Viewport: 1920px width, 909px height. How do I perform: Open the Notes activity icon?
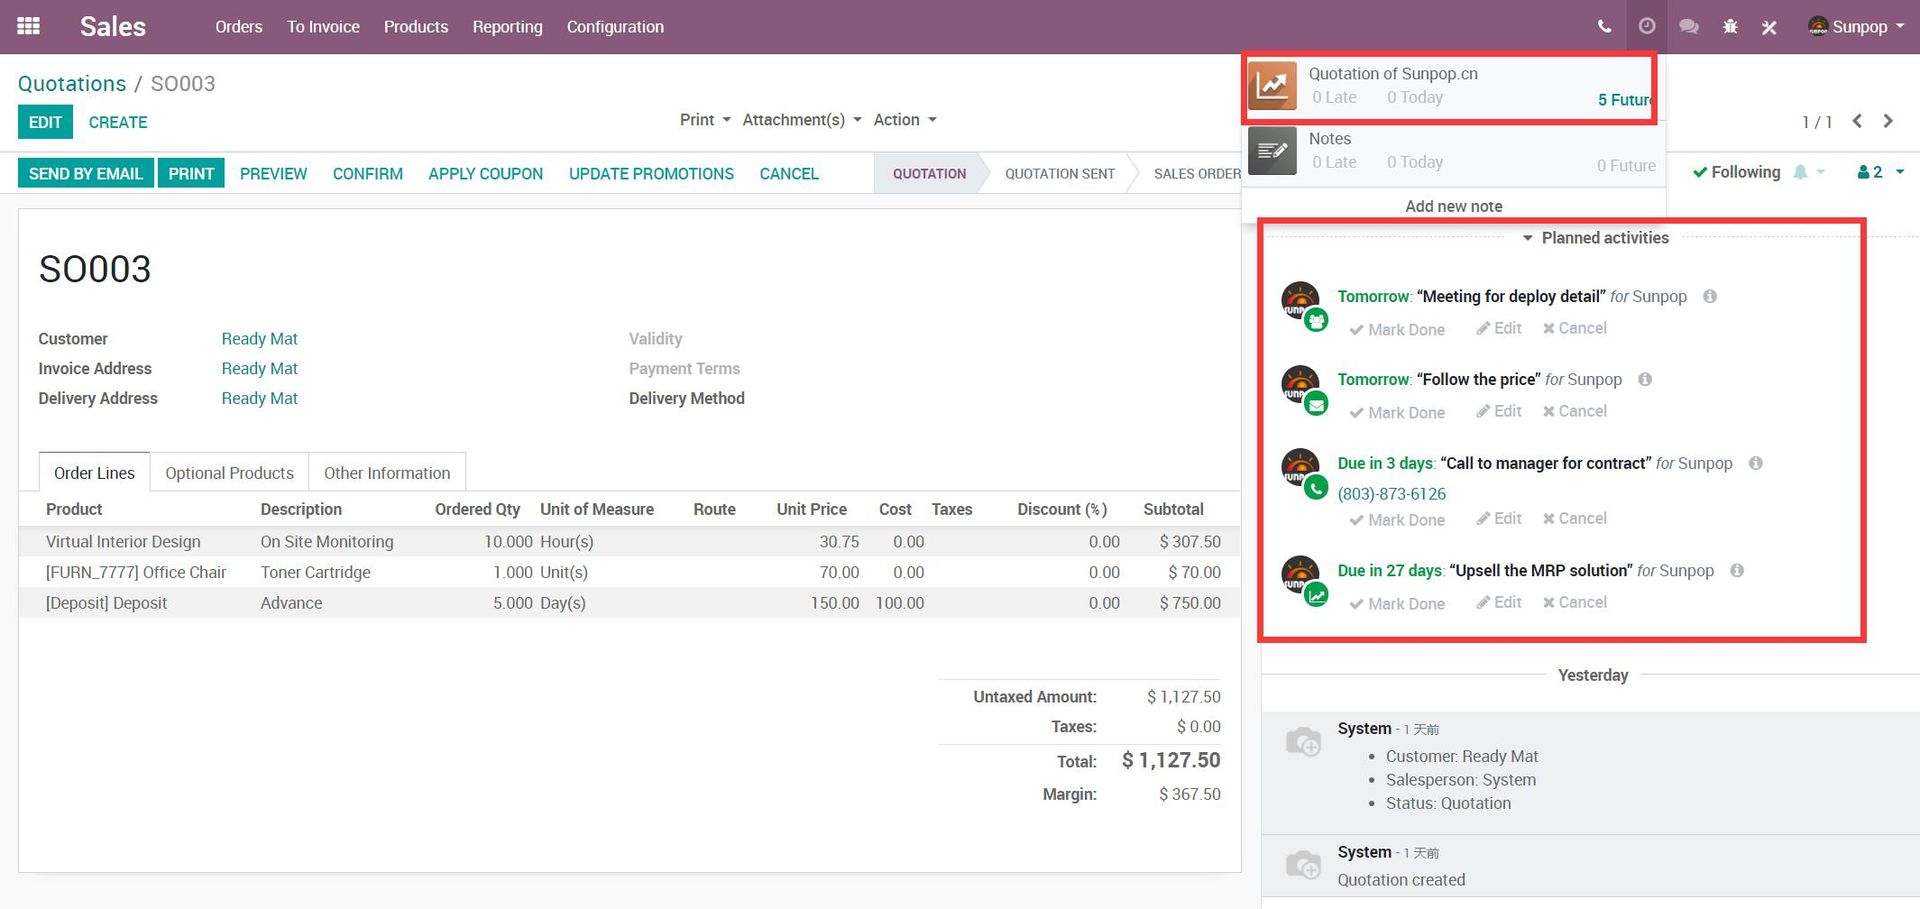click(x=1272, y=151)
